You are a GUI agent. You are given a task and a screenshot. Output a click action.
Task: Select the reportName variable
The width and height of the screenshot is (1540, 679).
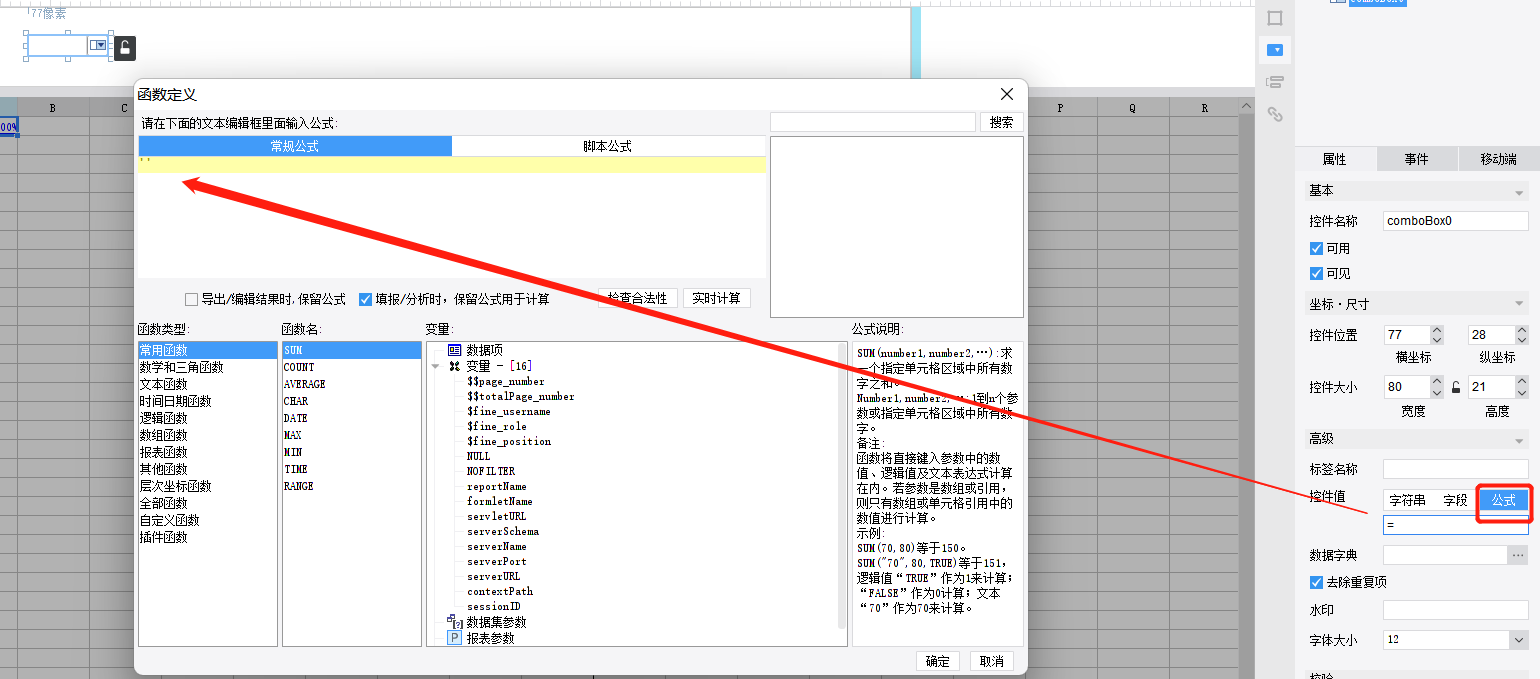(x=496, y=486)
